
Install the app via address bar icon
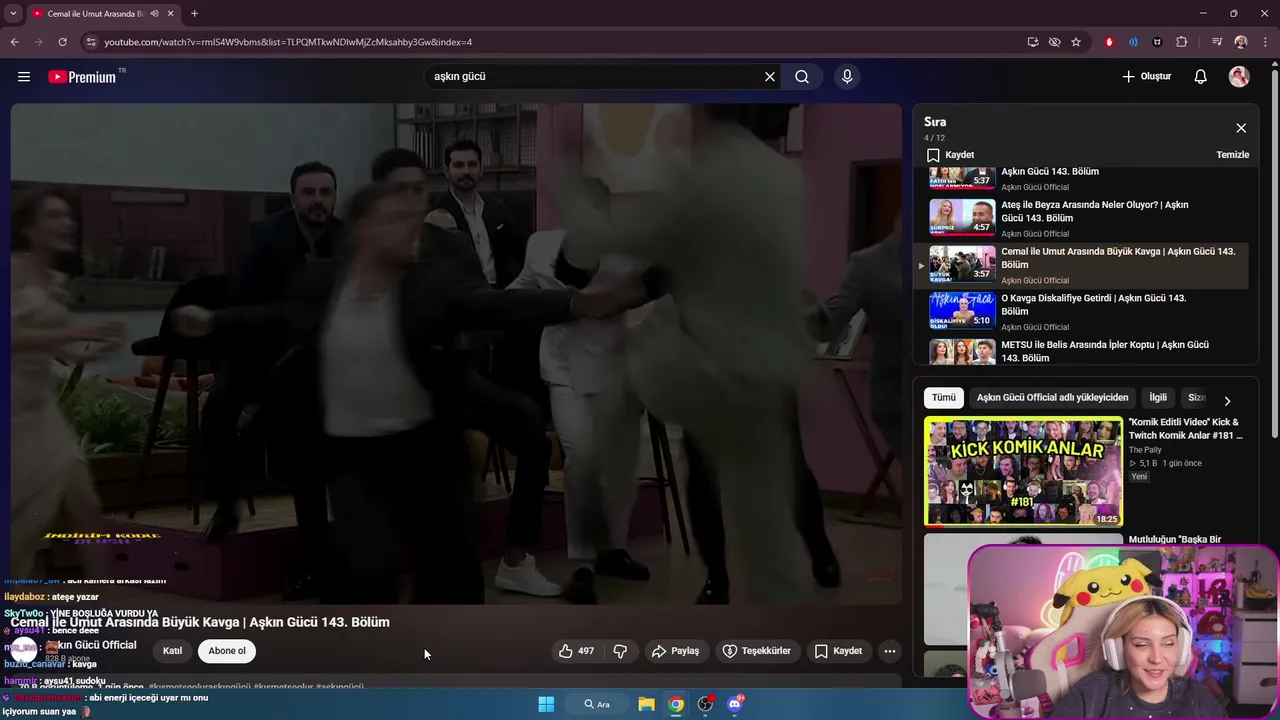[x=1033, y=42]
